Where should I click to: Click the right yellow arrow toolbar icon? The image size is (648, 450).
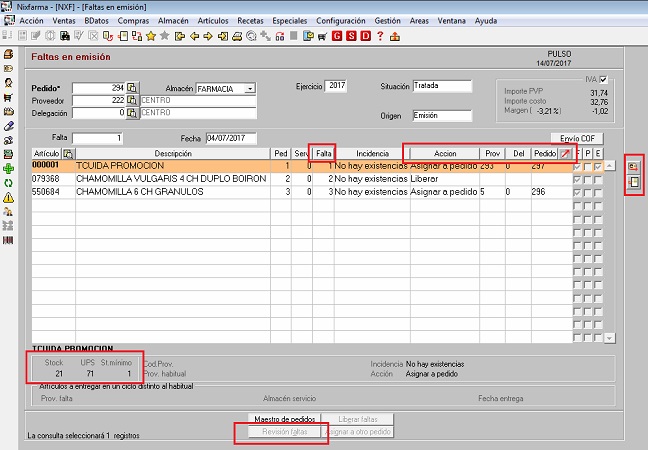pyautogui.click(x=208, y=36)
